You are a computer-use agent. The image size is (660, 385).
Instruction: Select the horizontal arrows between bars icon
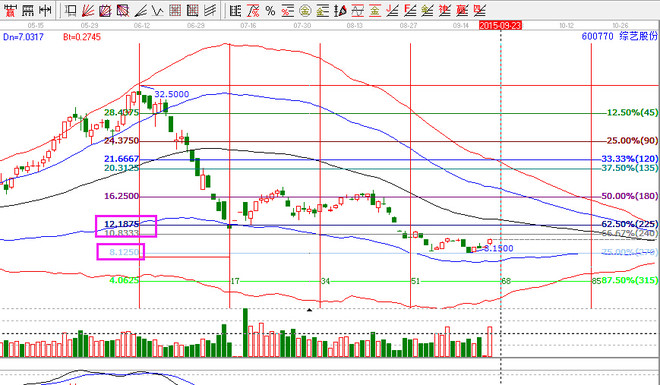pos(45,11)
